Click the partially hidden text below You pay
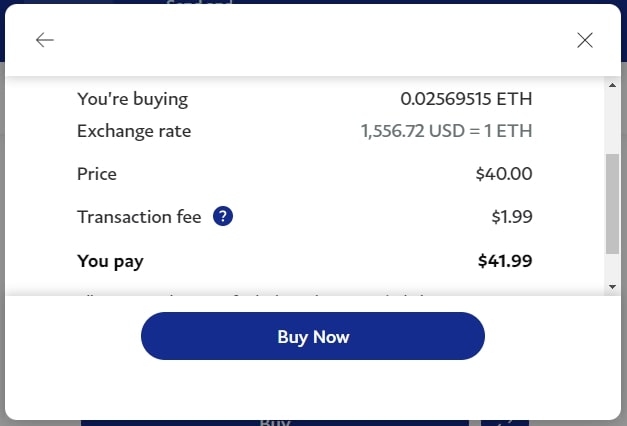627x426 pixels. click(x=254, y=297)
